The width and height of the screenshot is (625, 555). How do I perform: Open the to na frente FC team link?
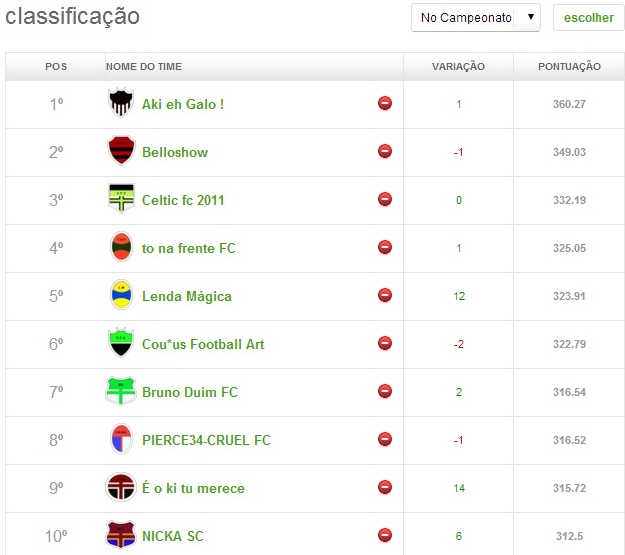(189, 248)
